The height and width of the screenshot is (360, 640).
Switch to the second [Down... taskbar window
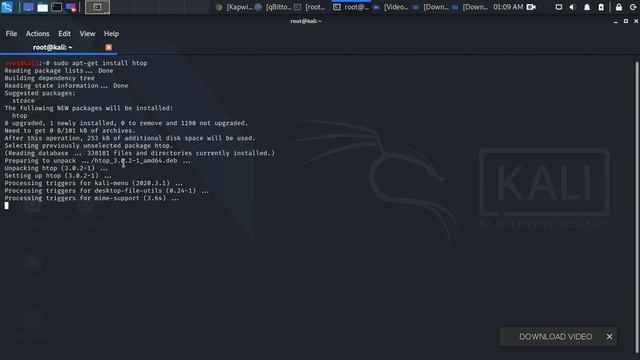(469, 7)
